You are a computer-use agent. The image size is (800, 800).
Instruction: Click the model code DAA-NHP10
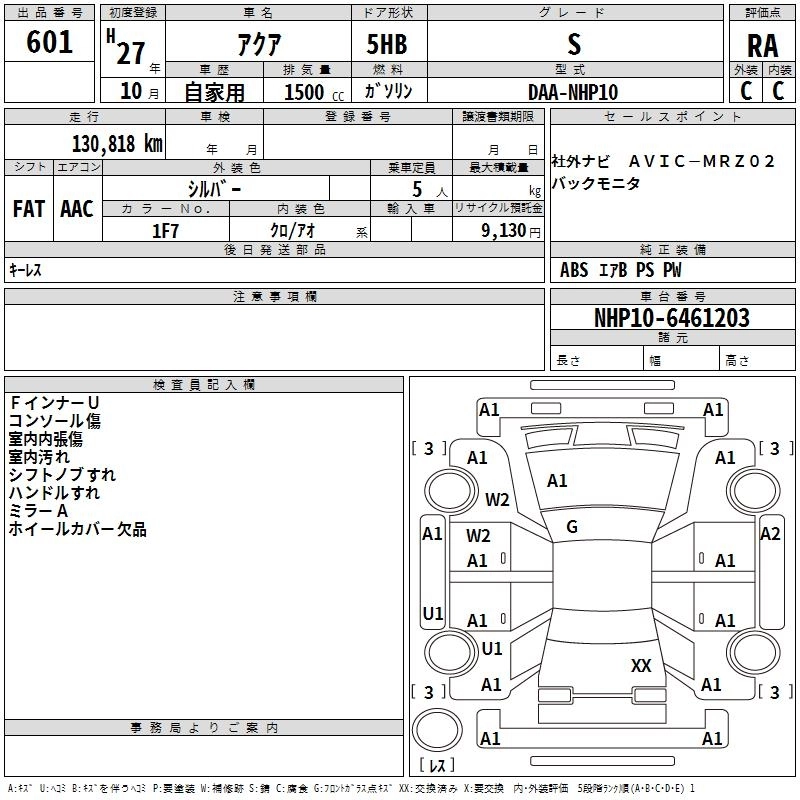click(573, 91)
